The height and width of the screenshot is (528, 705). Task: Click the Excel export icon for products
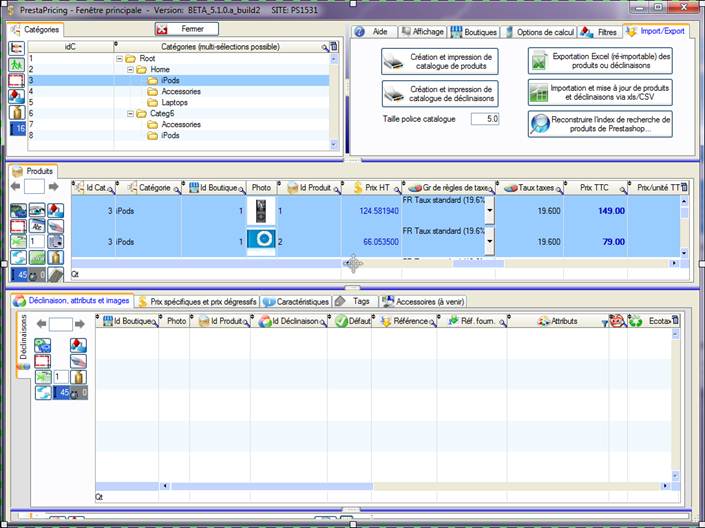539,61
